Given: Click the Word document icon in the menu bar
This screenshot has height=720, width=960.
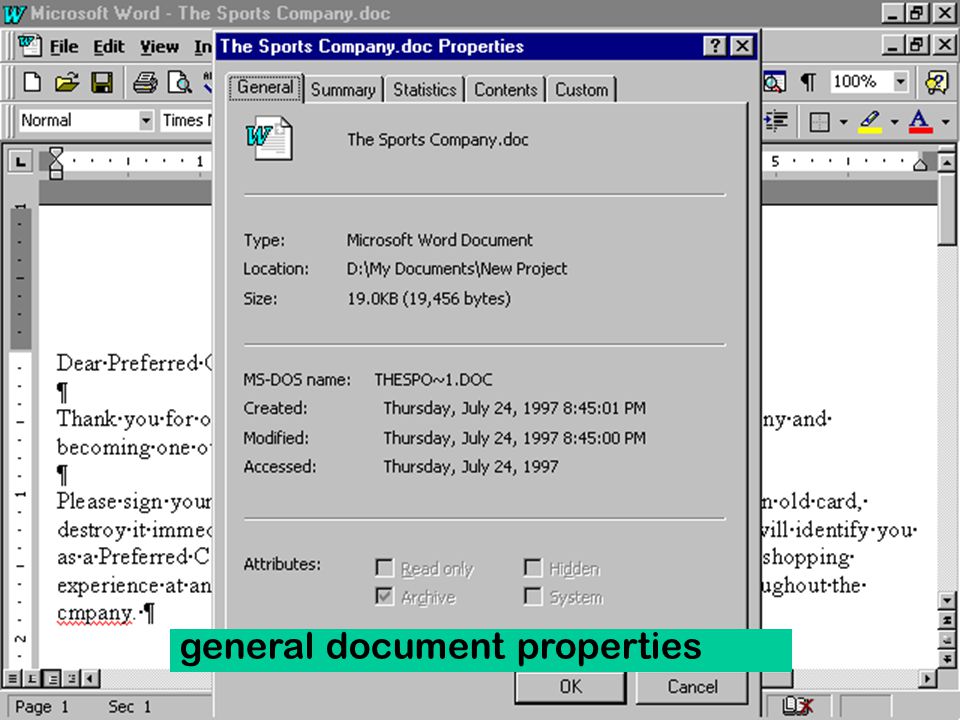Looking at the screenshot, I should coord(29,46).
